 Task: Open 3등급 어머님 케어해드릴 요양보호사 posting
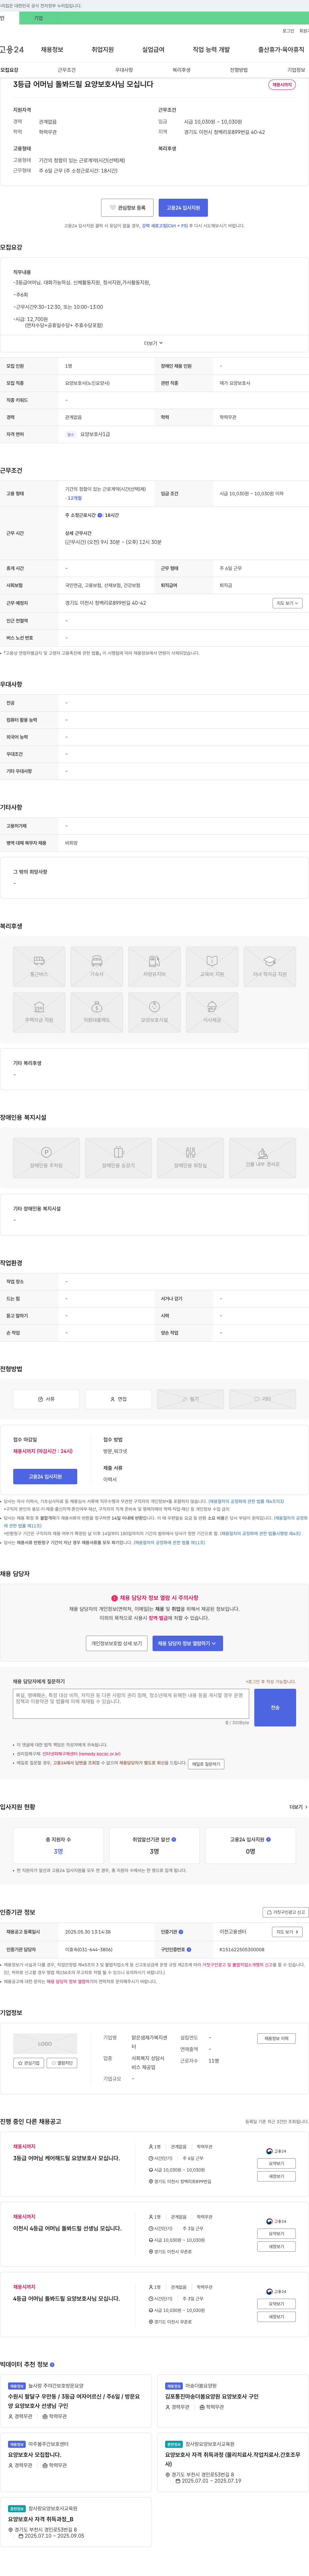[66, 2158]
